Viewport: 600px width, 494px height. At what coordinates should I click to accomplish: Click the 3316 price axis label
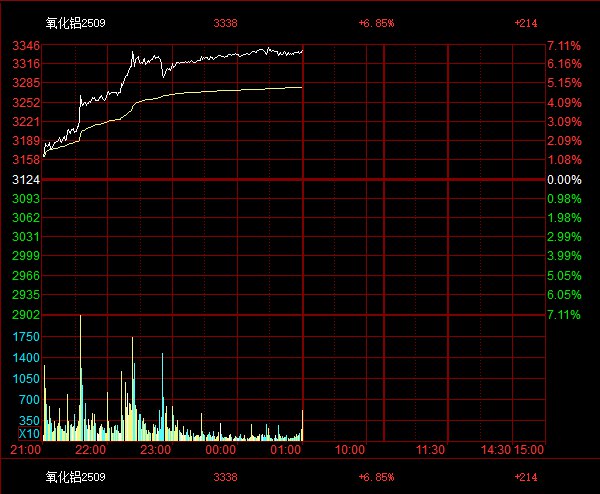pos(26,64)
